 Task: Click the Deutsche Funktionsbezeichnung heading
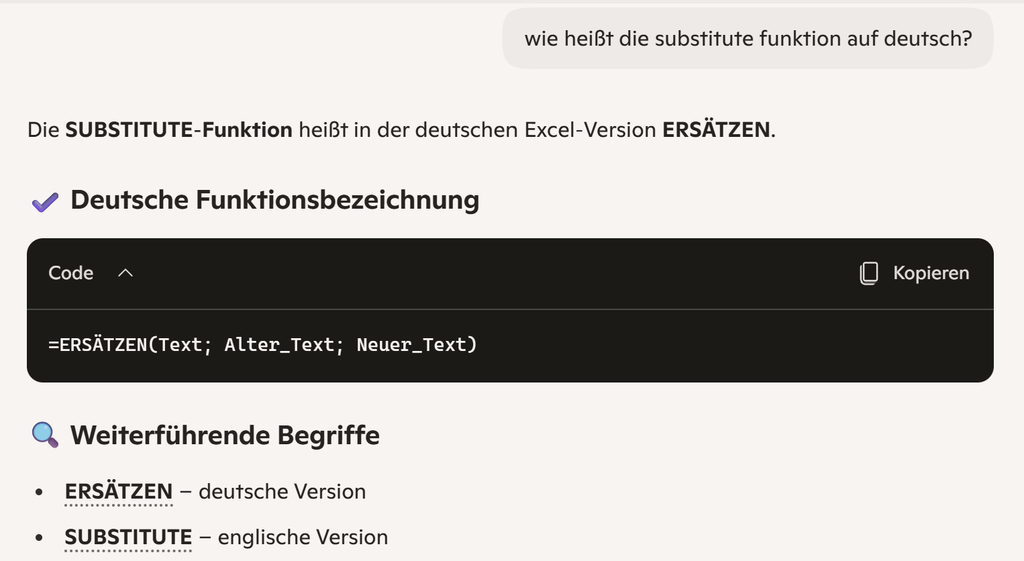coord(274,200)
